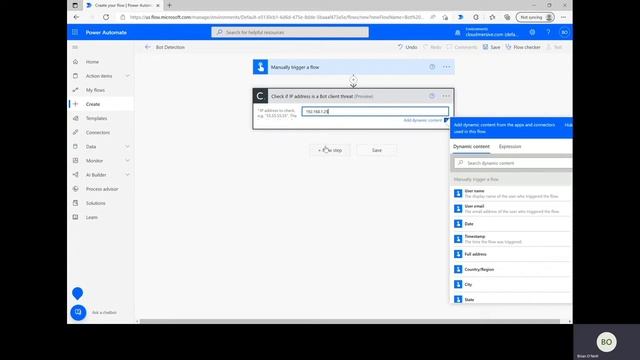Expand the Data section chevron

tap(127, 147)
